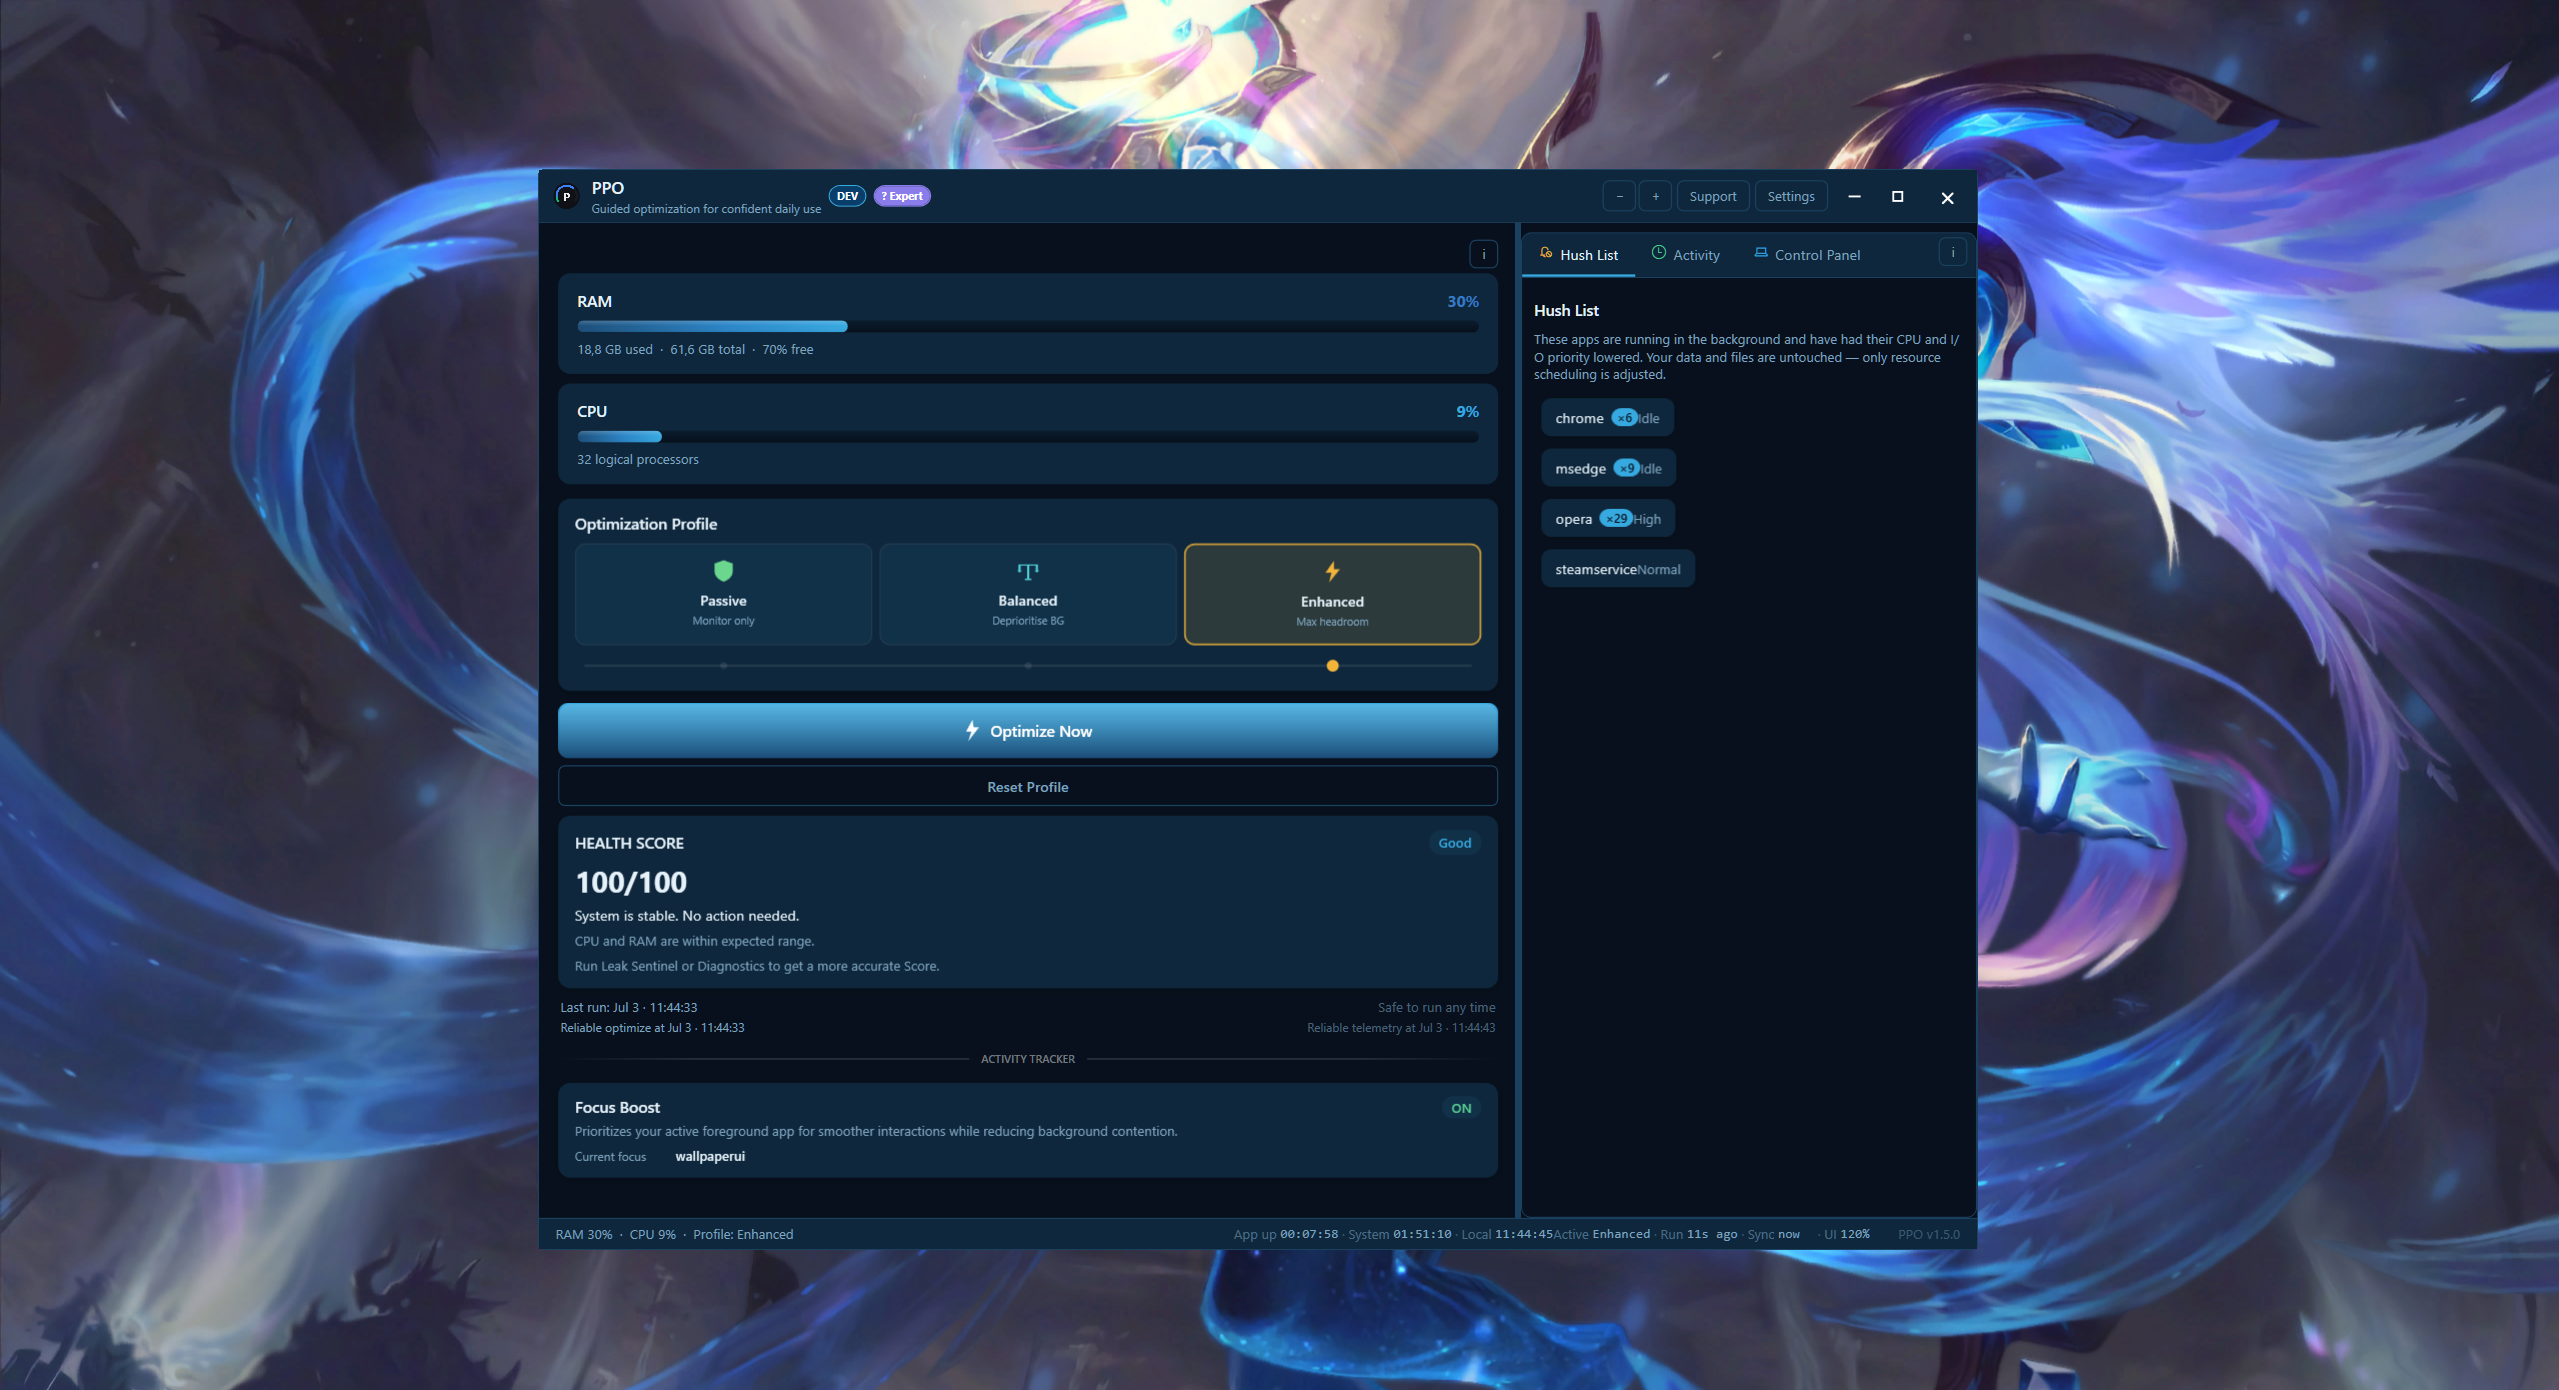Open the Settings dialog
2559x1390 pixels.
pos(1791,196)
